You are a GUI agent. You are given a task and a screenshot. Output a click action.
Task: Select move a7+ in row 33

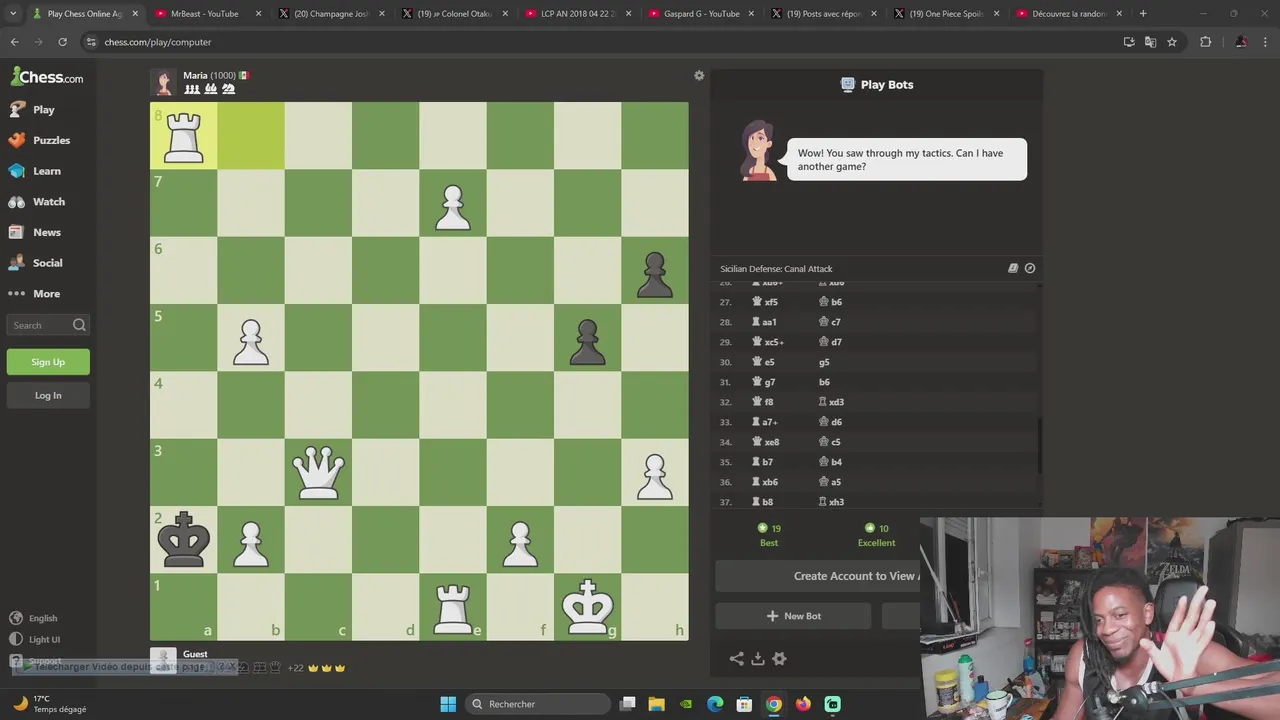(765, 422)
